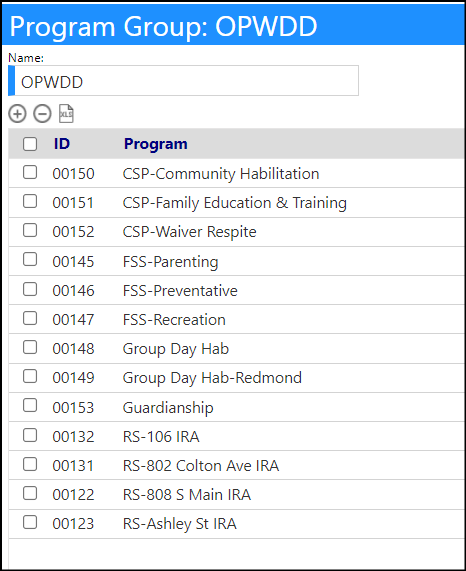Click the RS-802 Colton Ave IRA entry
The height and width of the screenshot is (571, 466).
(x=201, y=466)
